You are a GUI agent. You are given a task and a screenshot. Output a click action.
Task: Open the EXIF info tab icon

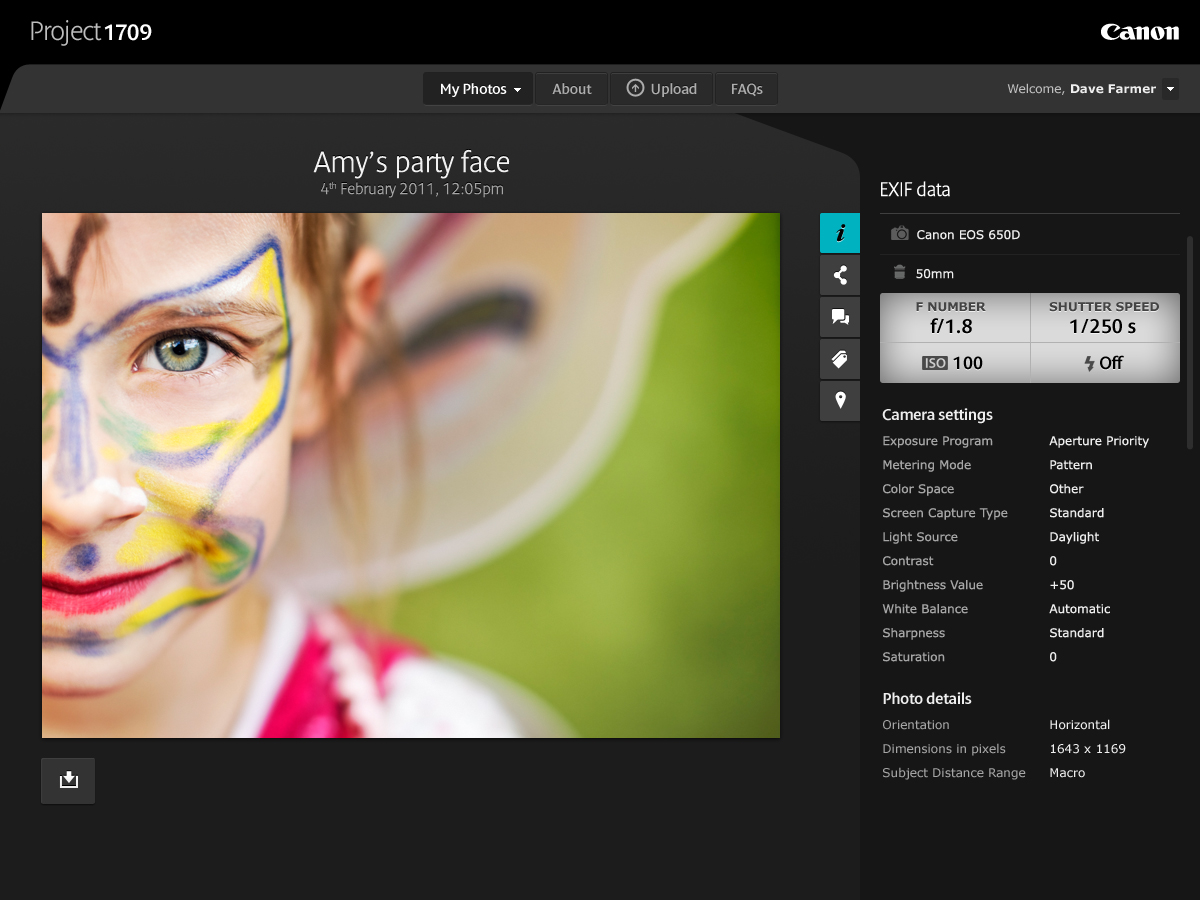[840, 233]
